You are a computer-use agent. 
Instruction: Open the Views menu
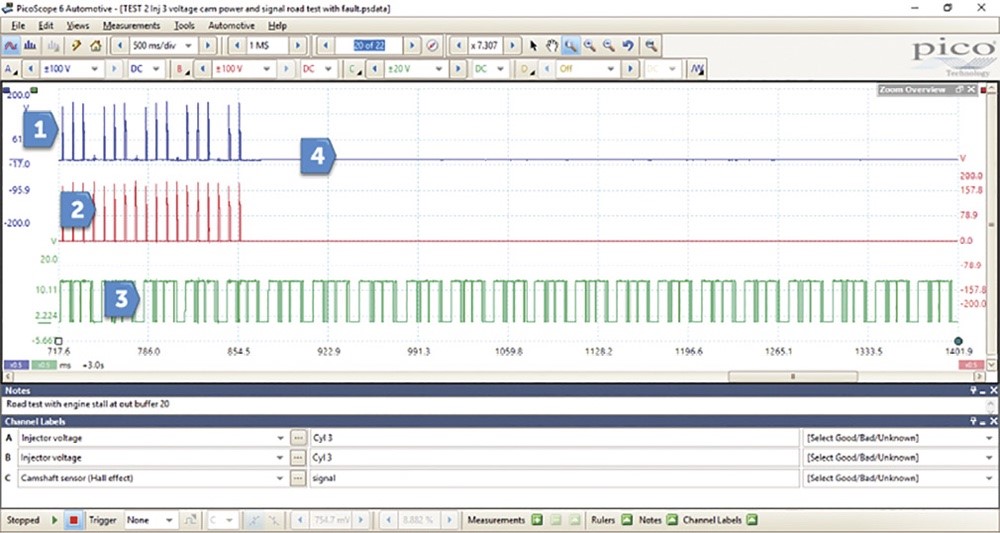coord(78,26)
